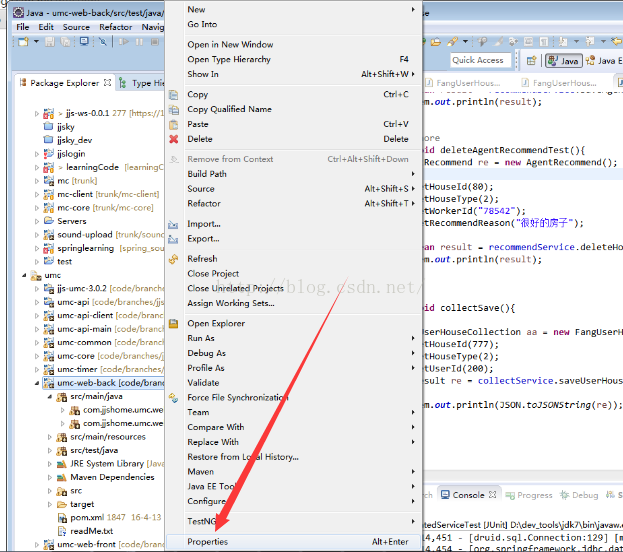Click the Quick Access search field

(x=480, y=60)
